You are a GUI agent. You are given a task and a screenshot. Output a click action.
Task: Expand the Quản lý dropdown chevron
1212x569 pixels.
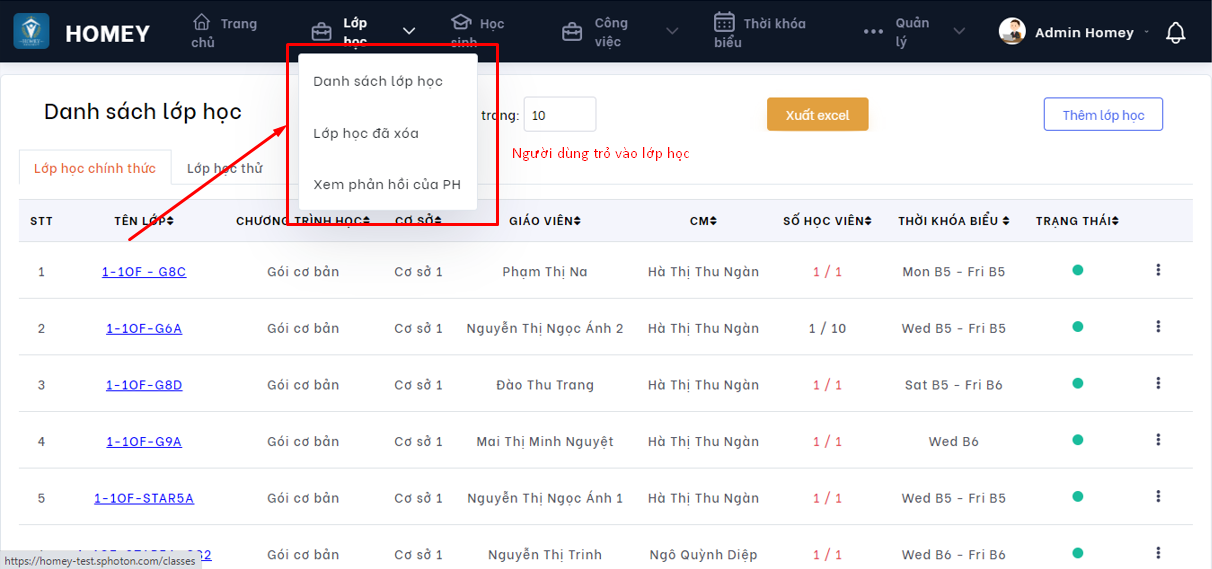click(x=959, y=32)
